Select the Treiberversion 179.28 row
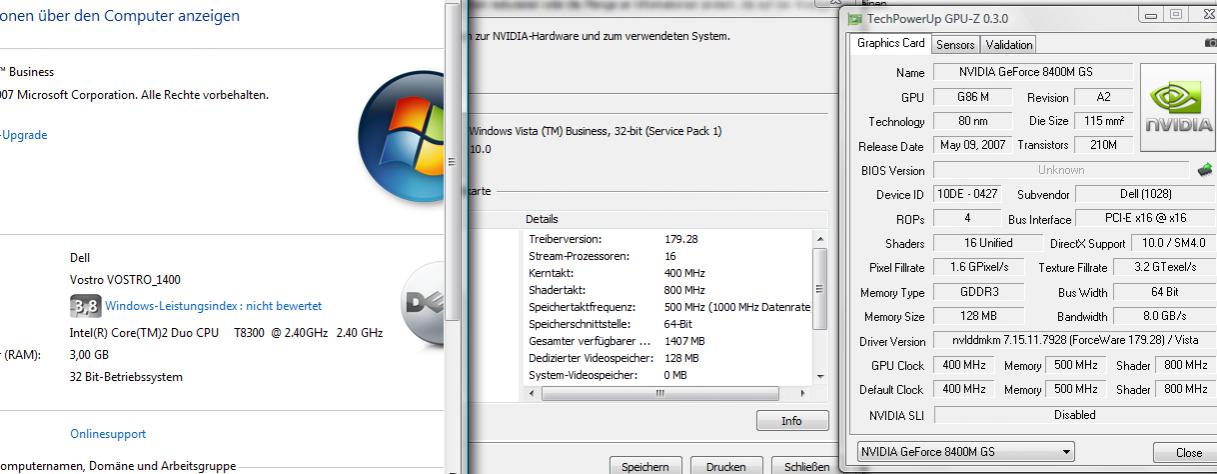1217x474 pixels. click(667, 239)
